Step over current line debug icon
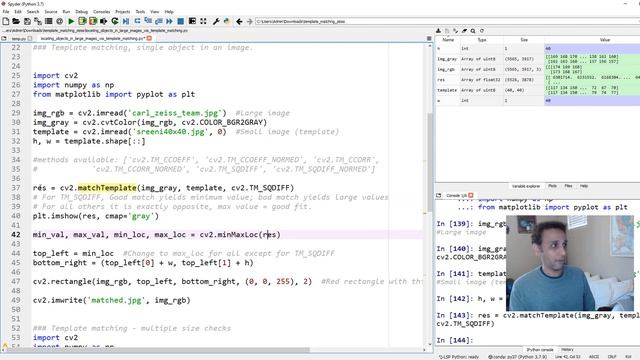The image size is (640, 360). [x=137, y=21]
